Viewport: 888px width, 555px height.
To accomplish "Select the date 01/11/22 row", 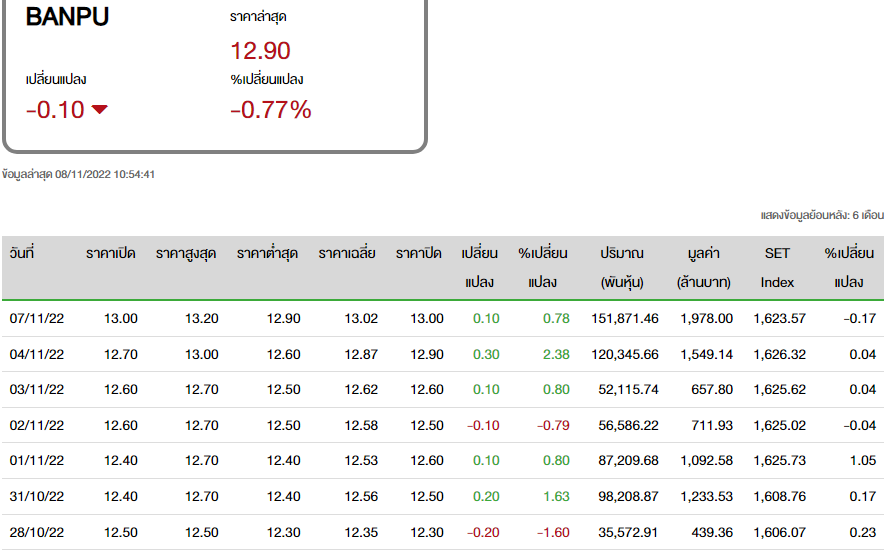I will pyautogui.click(x=443, y=460).
